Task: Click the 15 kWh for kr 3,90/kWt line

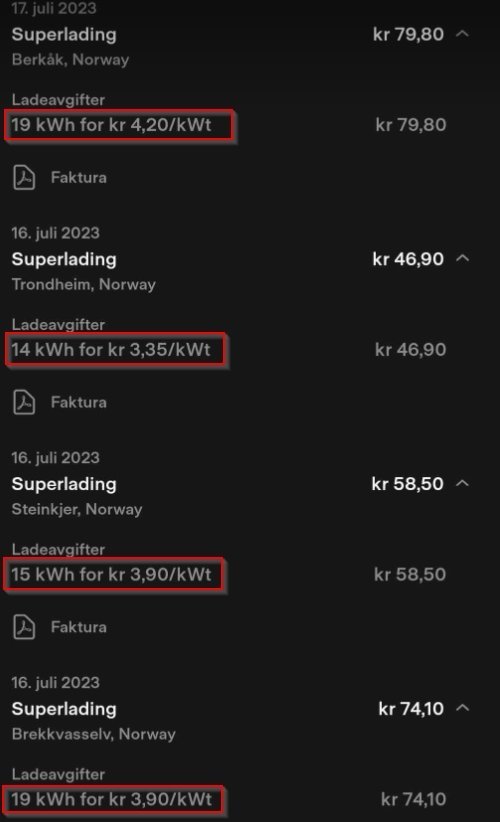Action: click(x=111, y=575)
